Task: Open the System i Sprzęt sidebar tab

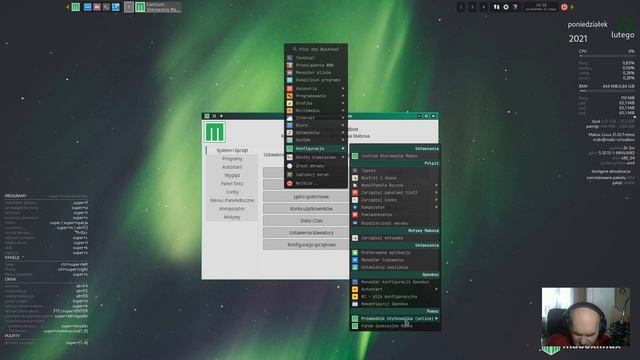Action: coord(232,151)
